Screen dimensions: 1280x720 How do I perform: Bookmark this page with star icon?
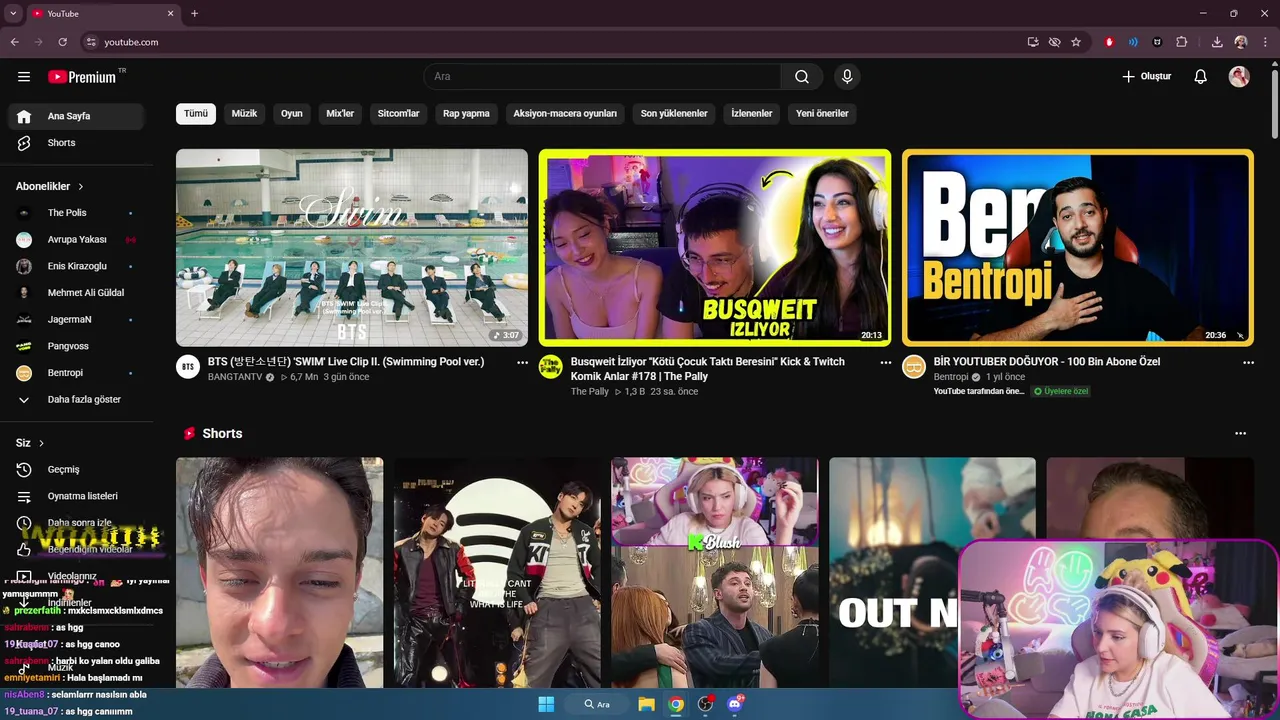tap(1076, 42)
